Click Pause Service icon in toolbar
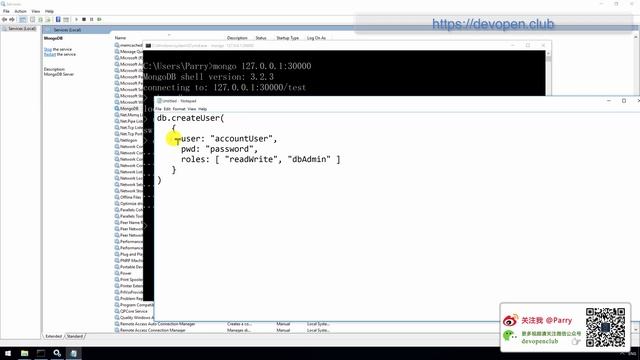The height and width of the screenshot is (360, 640). pos(91,20)
